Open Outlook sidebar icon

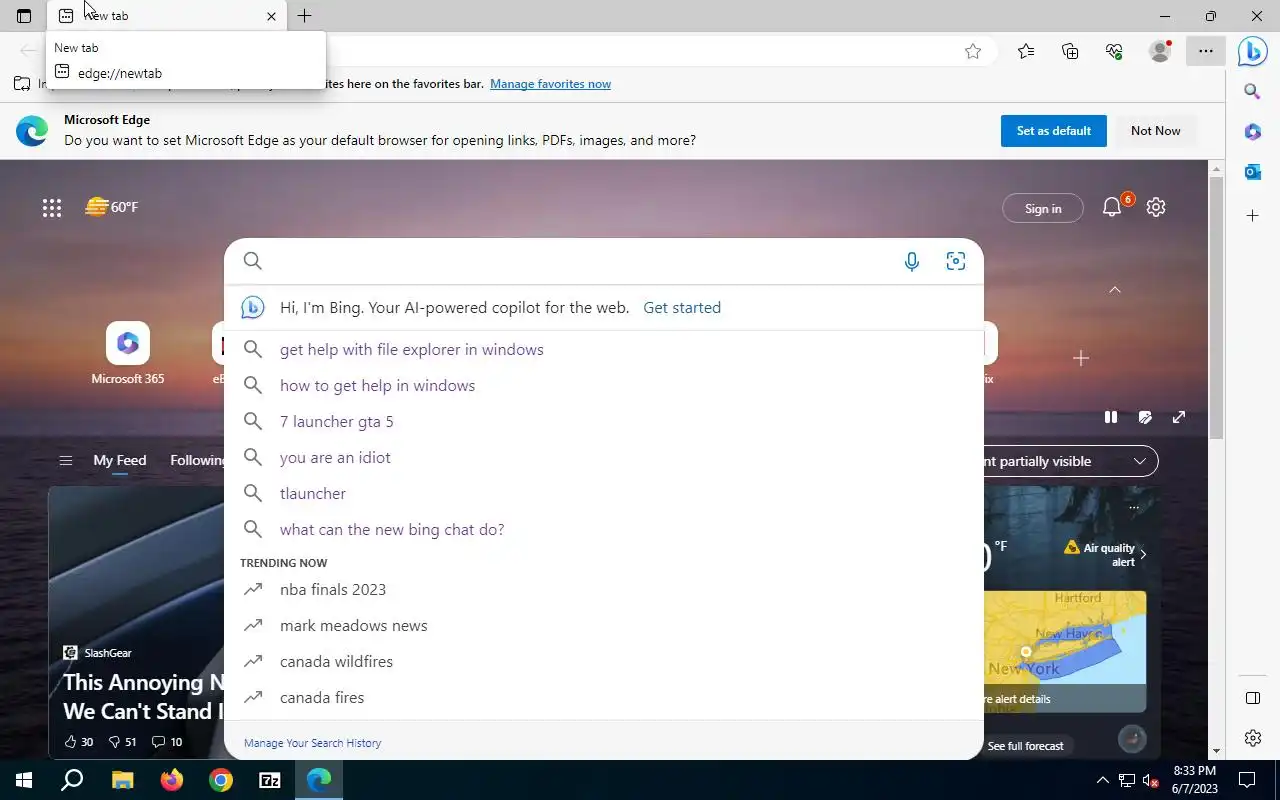1252,172
